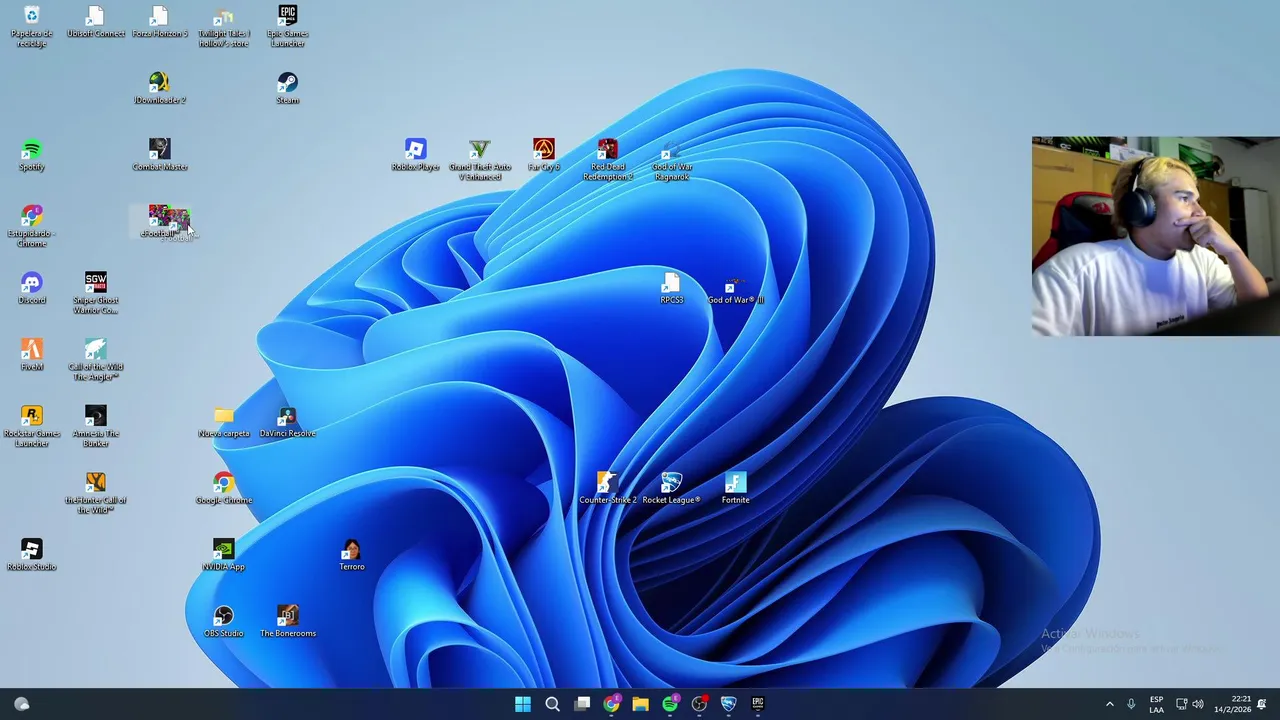Open the Windows Start menu

tap(523, 704)
